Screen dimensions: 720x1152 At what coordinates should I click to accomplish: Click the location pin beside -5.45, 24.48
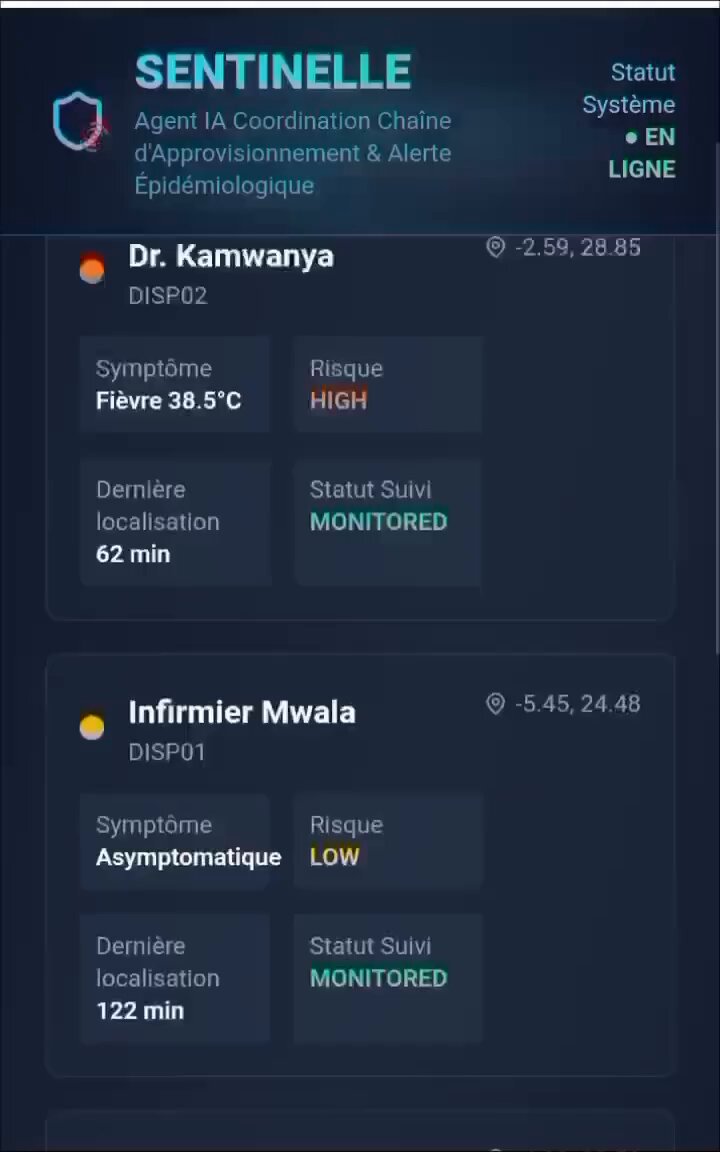[x=496, y=704]
